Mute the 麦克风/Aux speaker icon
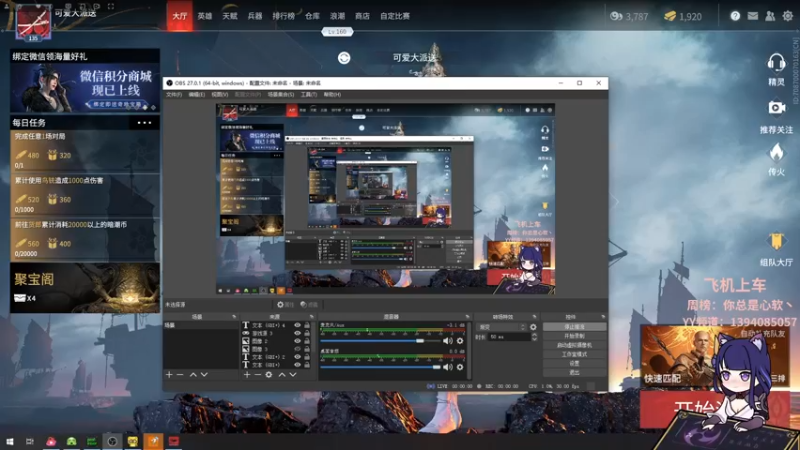Viewport: 800px width, 450px height. [x=447, y=341]
